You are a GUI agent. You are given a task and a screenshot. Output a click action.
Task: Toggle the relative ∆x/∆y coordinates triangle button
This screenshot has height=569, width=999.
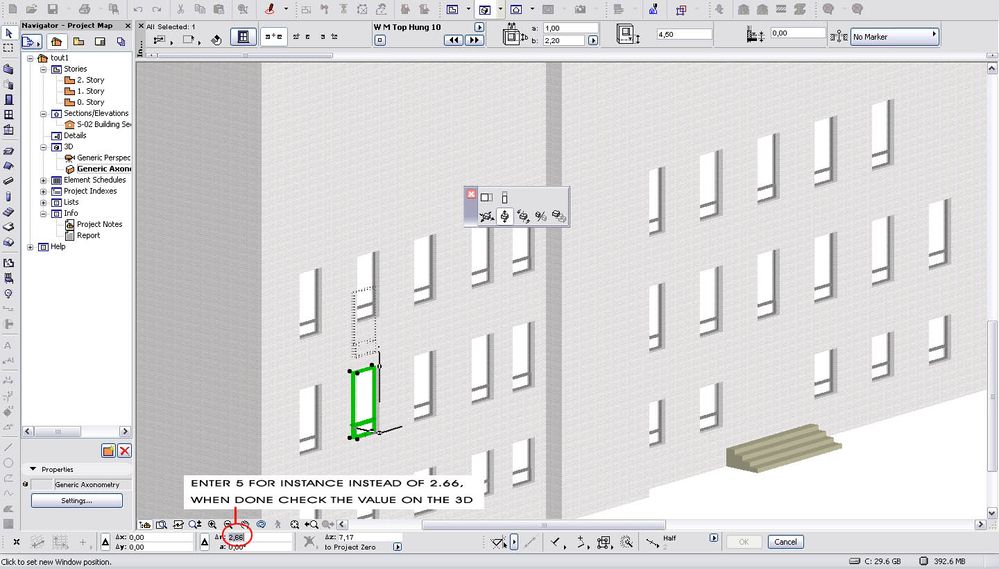[x=106, y=542]
